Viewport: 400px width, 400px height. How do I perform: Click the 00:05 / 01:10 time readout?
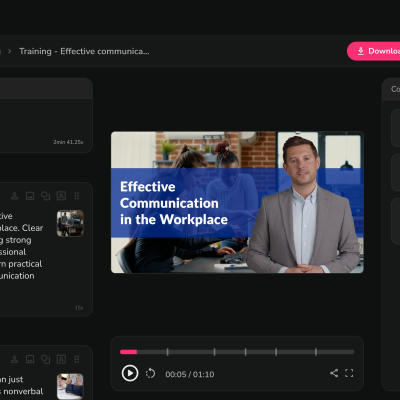(190, 374)
